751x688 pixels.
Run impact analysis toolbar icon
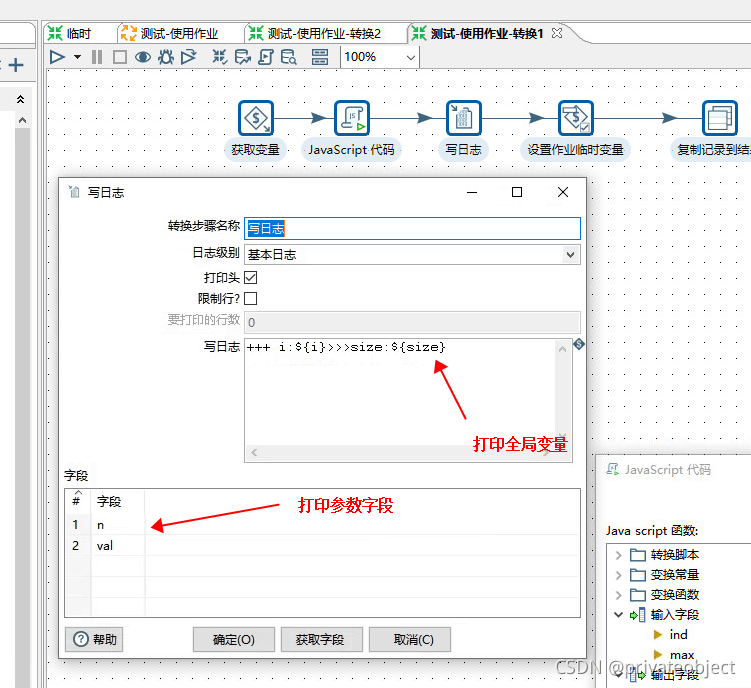point(242,57)
